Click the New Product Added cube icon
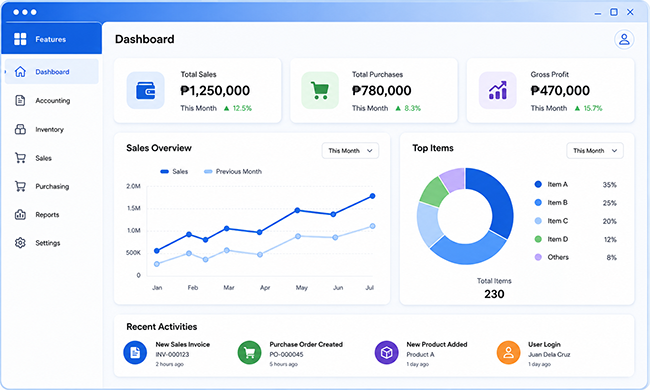The height and width of the screenshot is (390, 650). tap(386, 353)
